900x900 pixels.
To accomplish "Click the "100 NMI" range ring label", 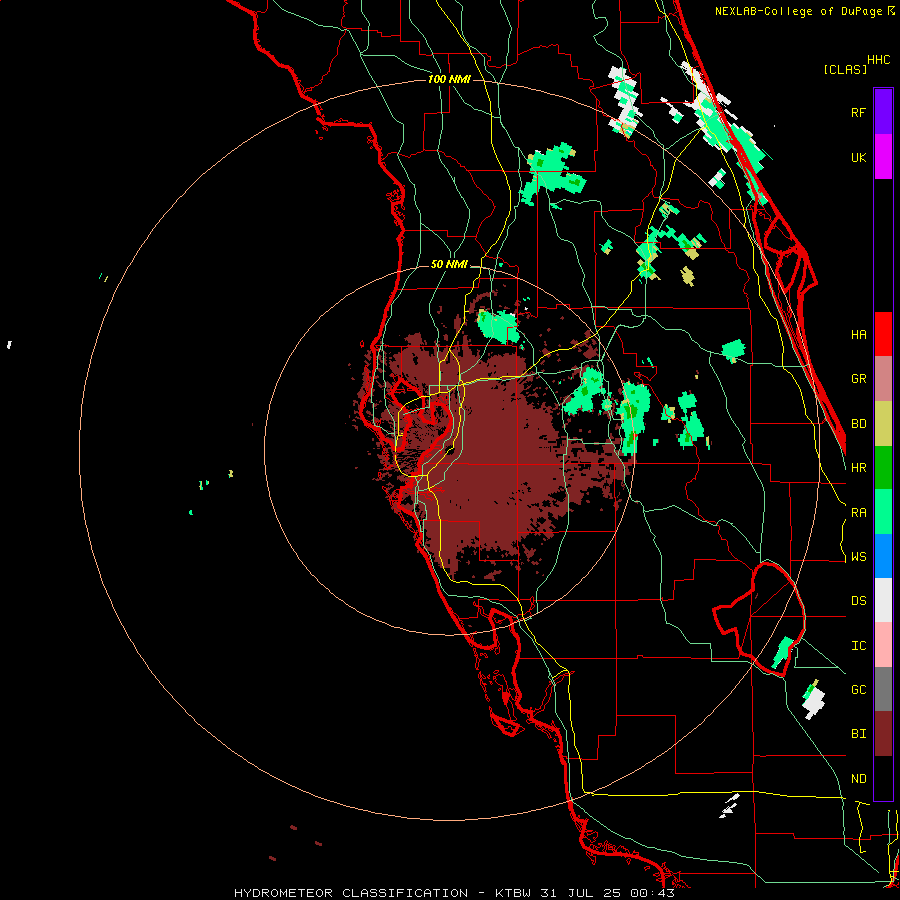I will tap(449, 79).
